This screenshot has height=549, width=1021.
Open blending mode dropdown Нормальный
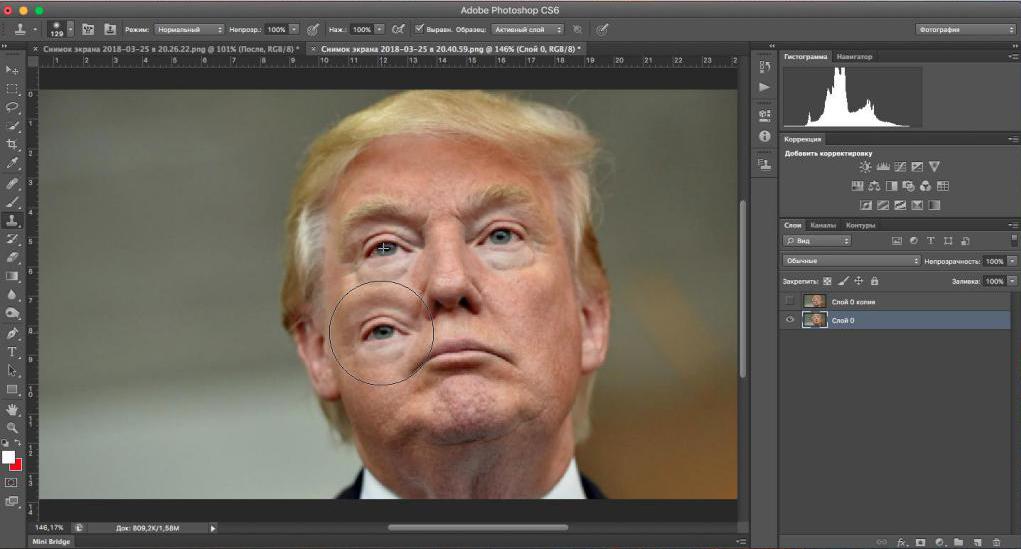pos(189,29)
